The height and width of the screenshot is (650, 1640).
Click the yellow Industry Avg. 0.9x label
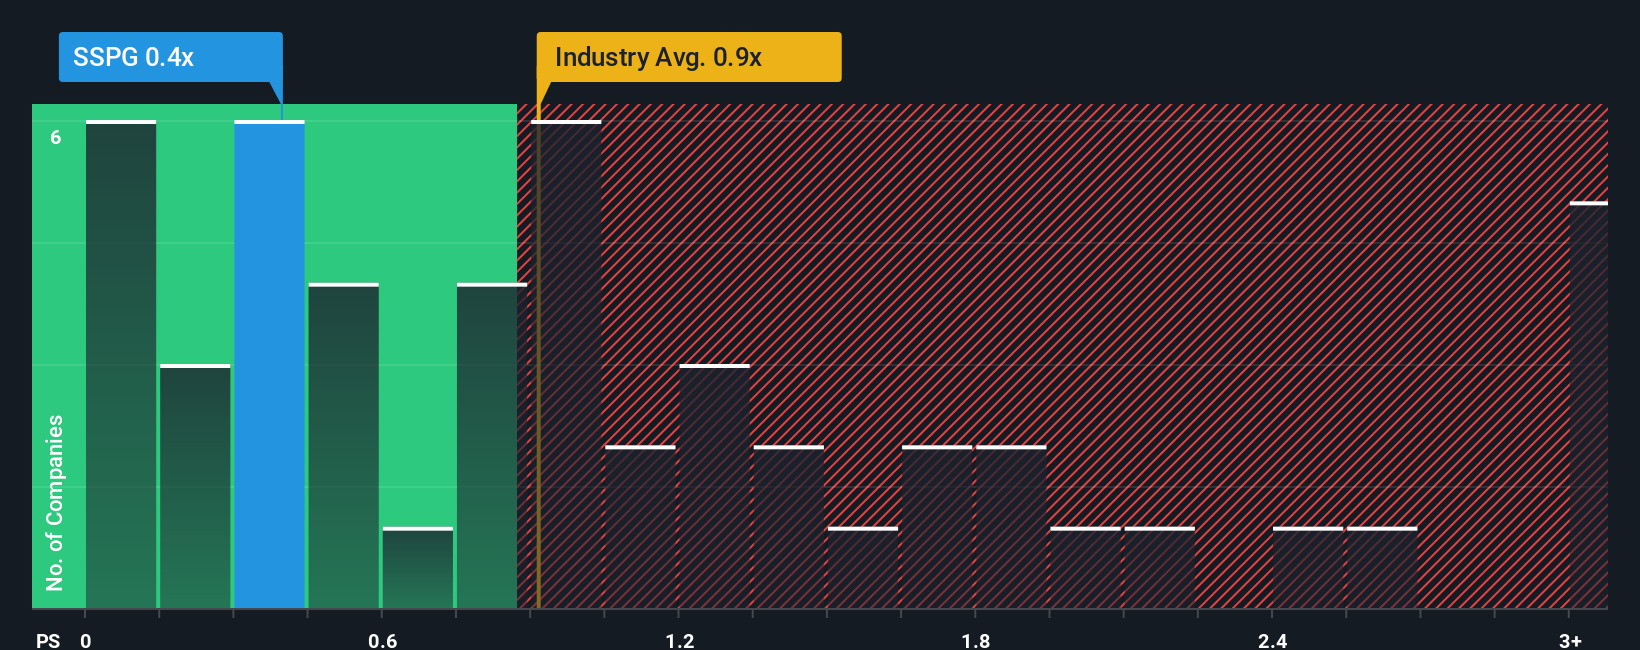[x=689, y=57]
